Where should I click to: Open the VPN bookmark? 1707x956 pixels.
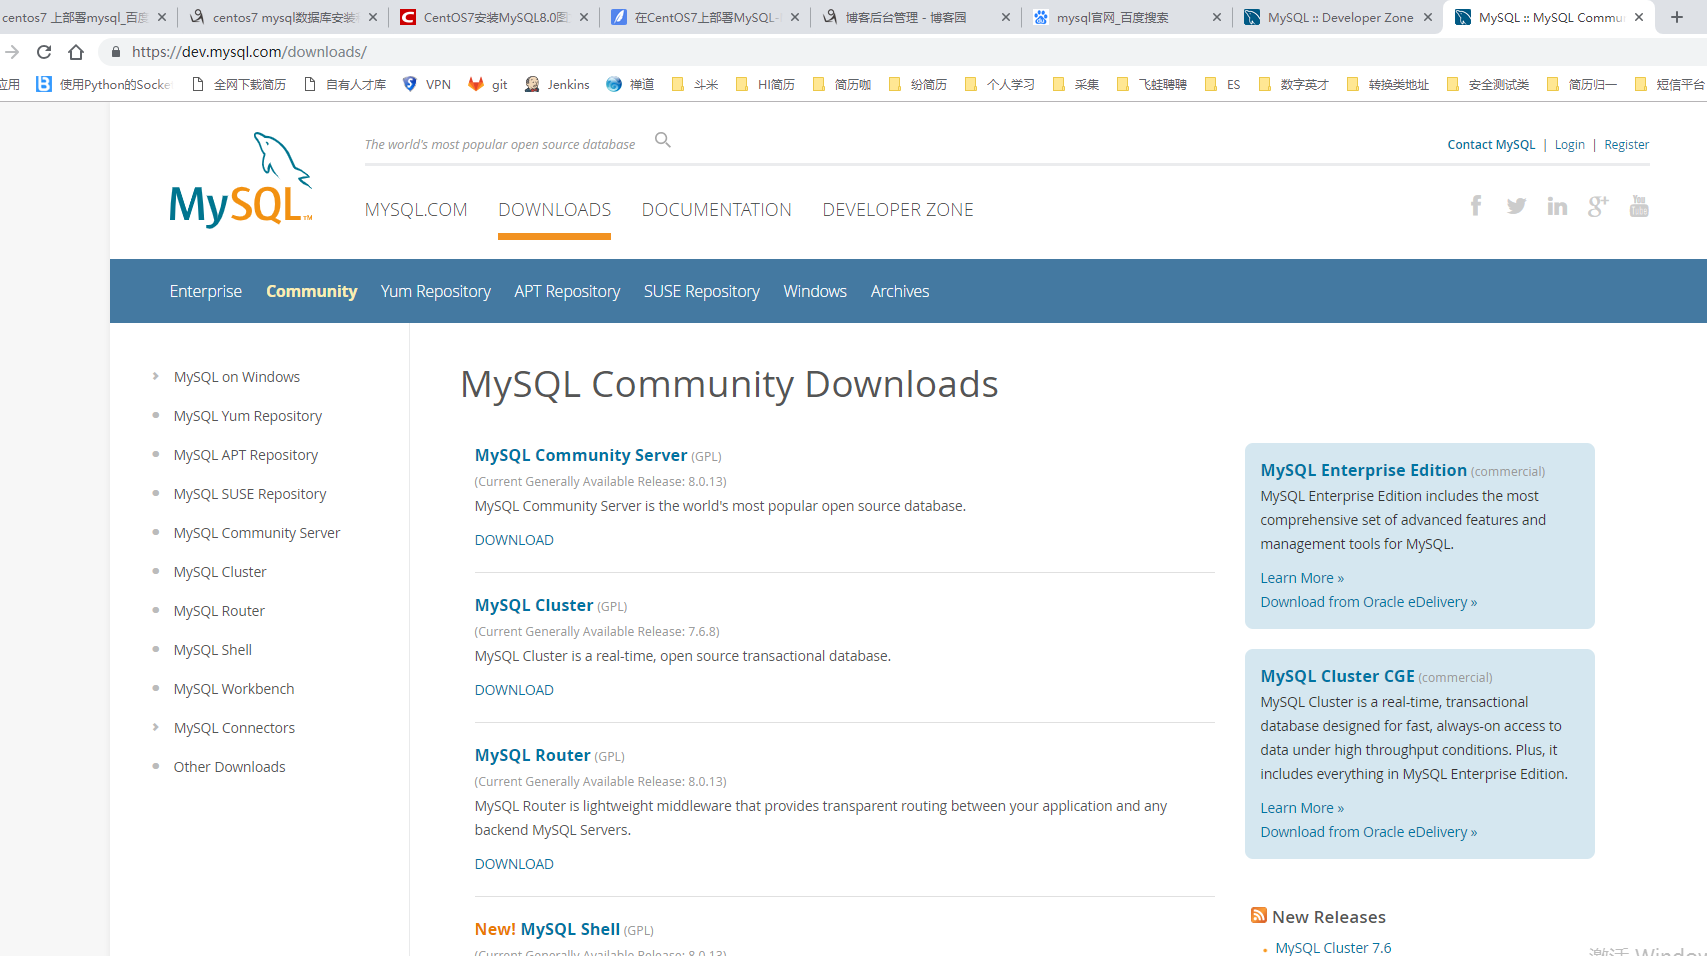click(x=426, y=85)
